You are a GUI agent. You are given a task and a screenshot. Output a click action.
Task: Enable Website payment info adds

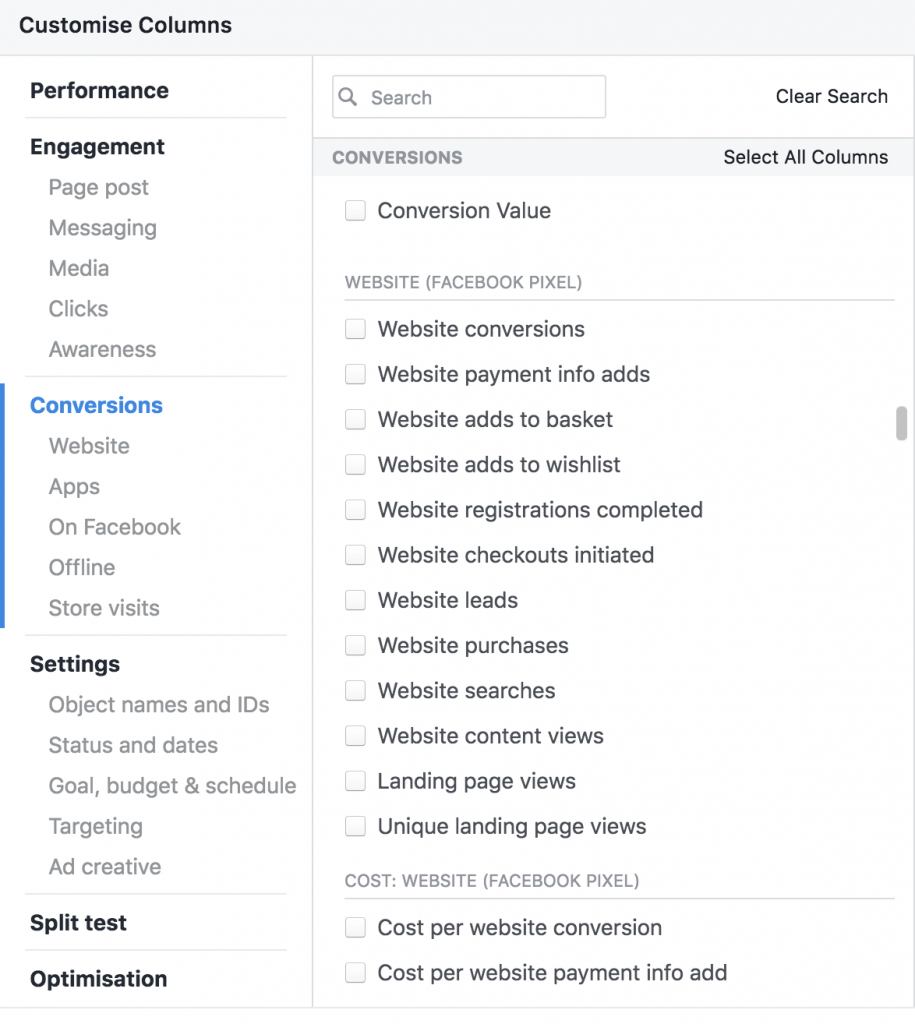355,374
